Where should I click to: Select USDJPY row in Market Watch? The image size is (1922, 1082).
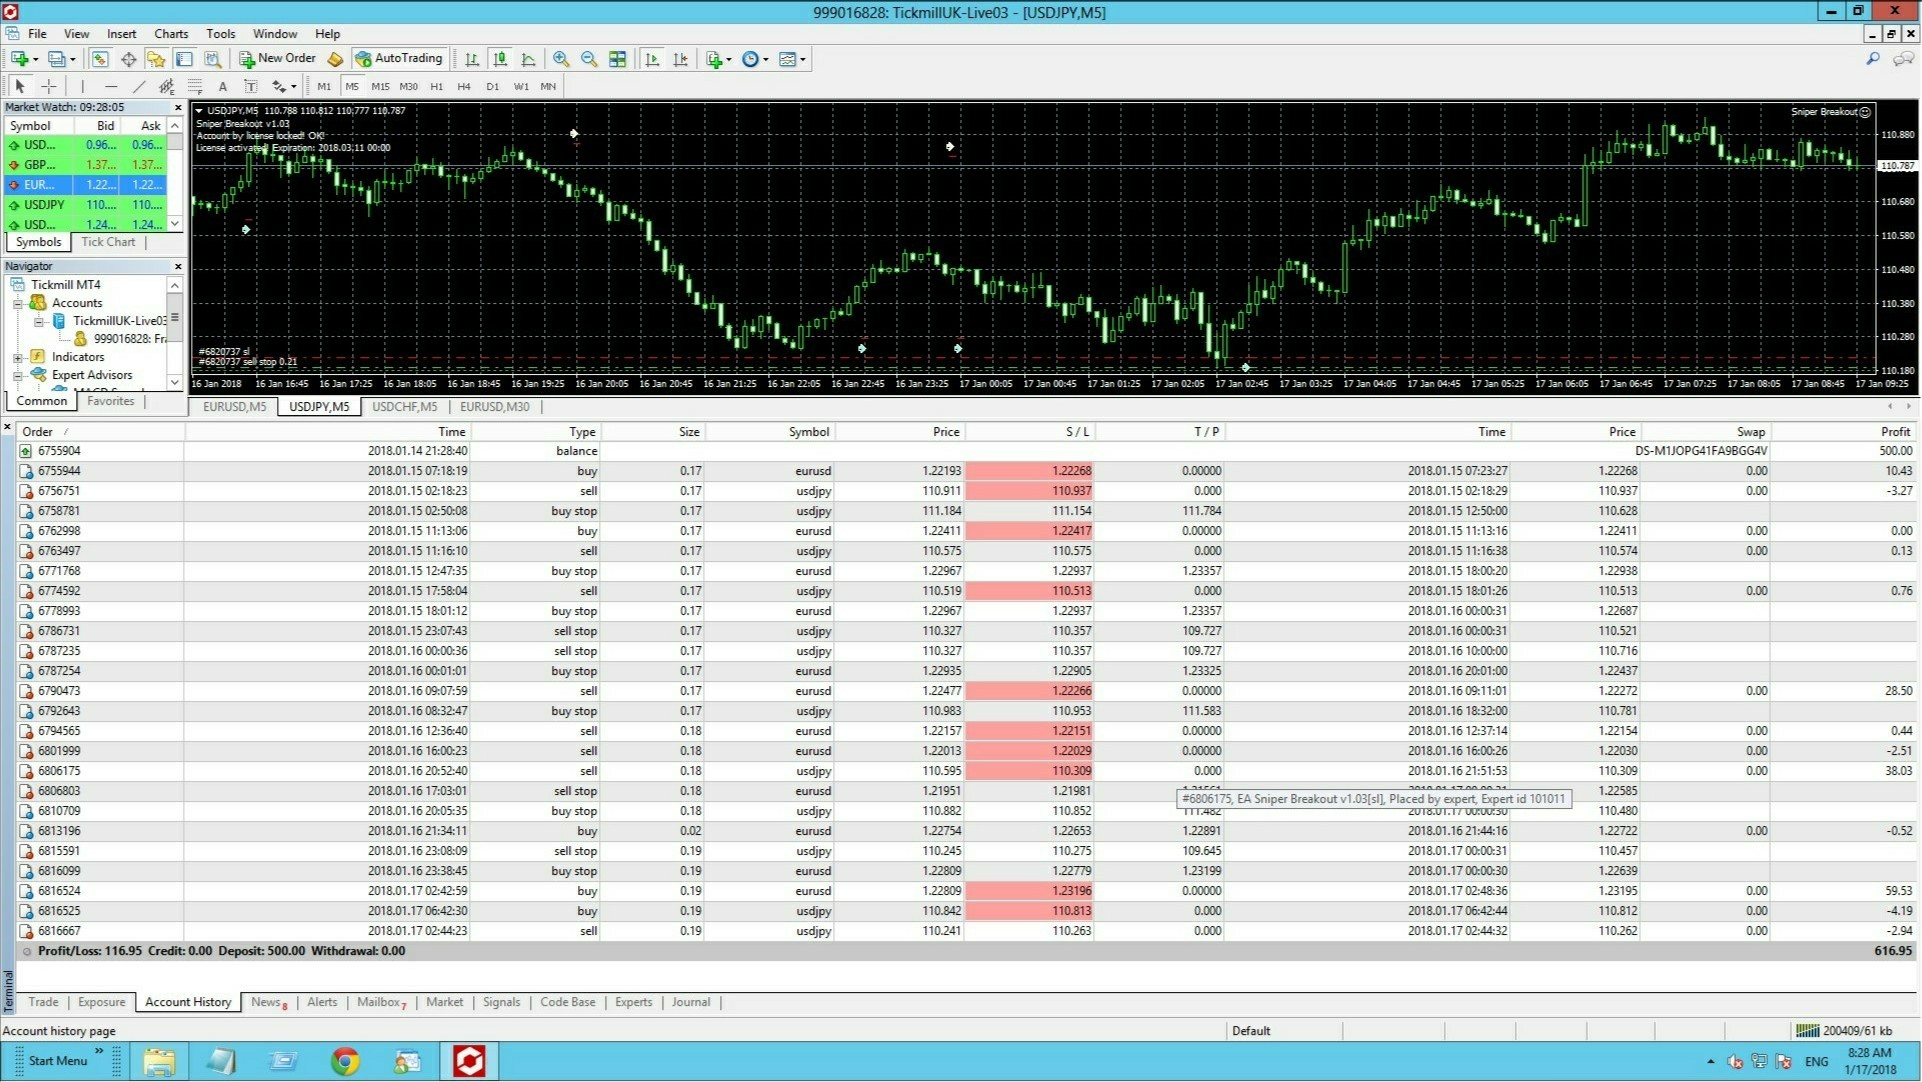(85, 205)
